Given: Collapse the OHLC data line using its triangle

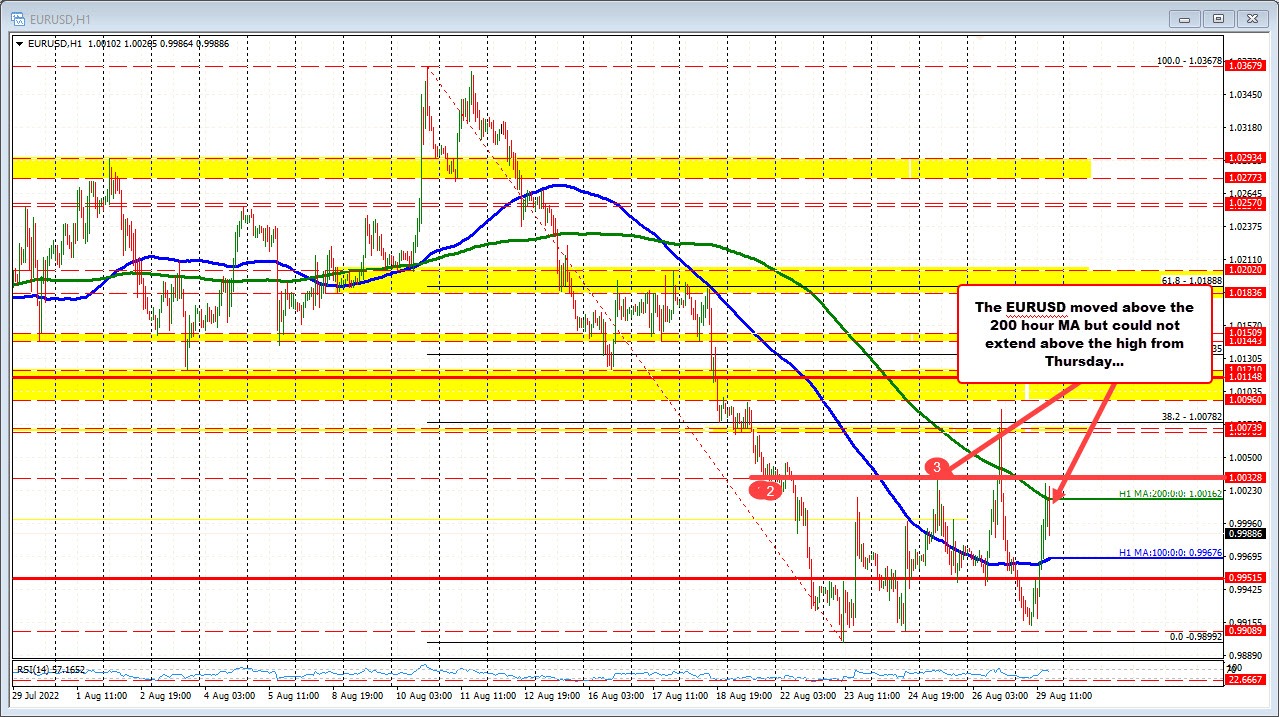Looking at the screenshot, I should click(x=18, y=44).
